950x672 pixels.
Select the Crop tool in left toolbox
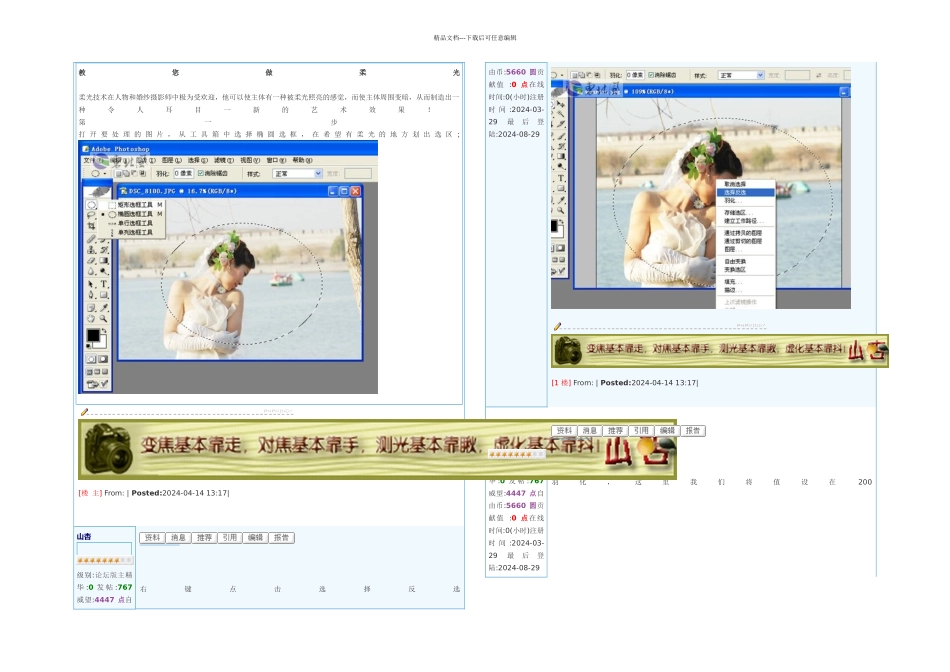pyautogui.click(x=91, y=226)
